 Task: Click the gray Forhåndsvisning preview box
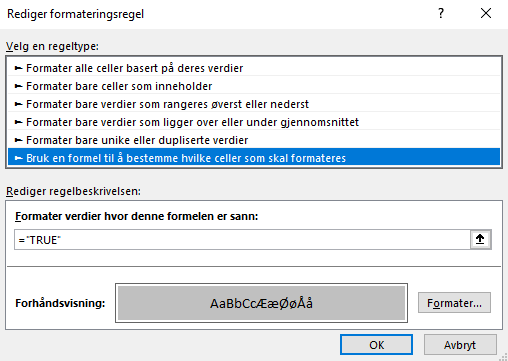point(261,303)
